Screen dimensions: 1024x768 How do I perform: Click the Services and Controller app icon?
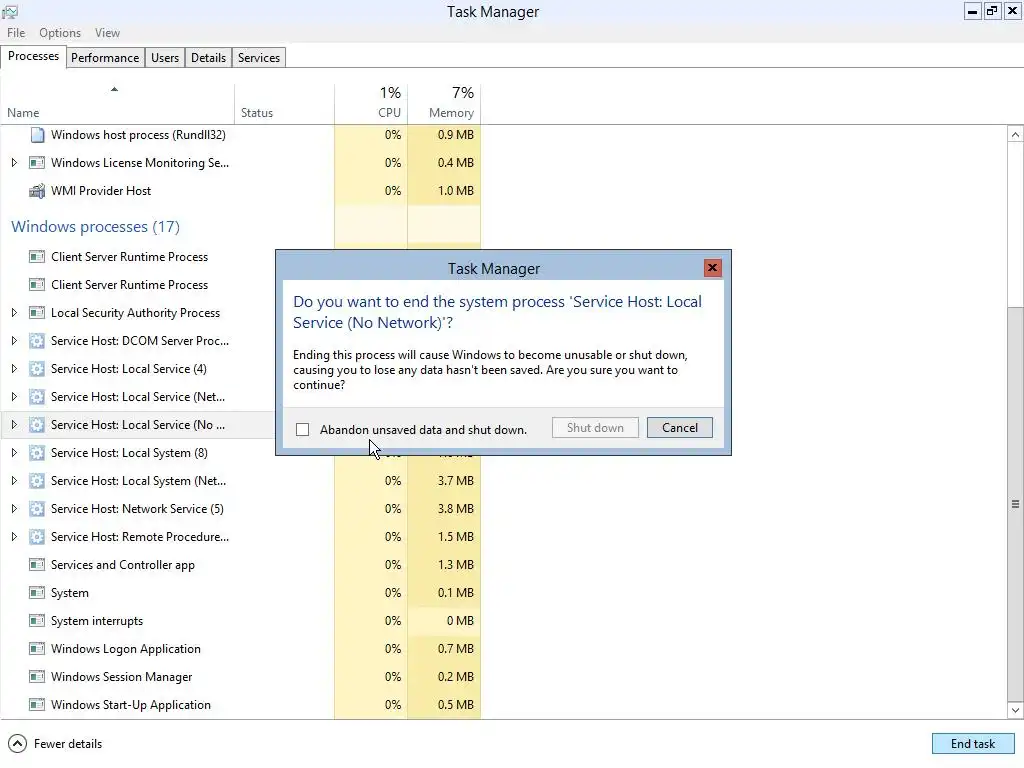point(37,565)
